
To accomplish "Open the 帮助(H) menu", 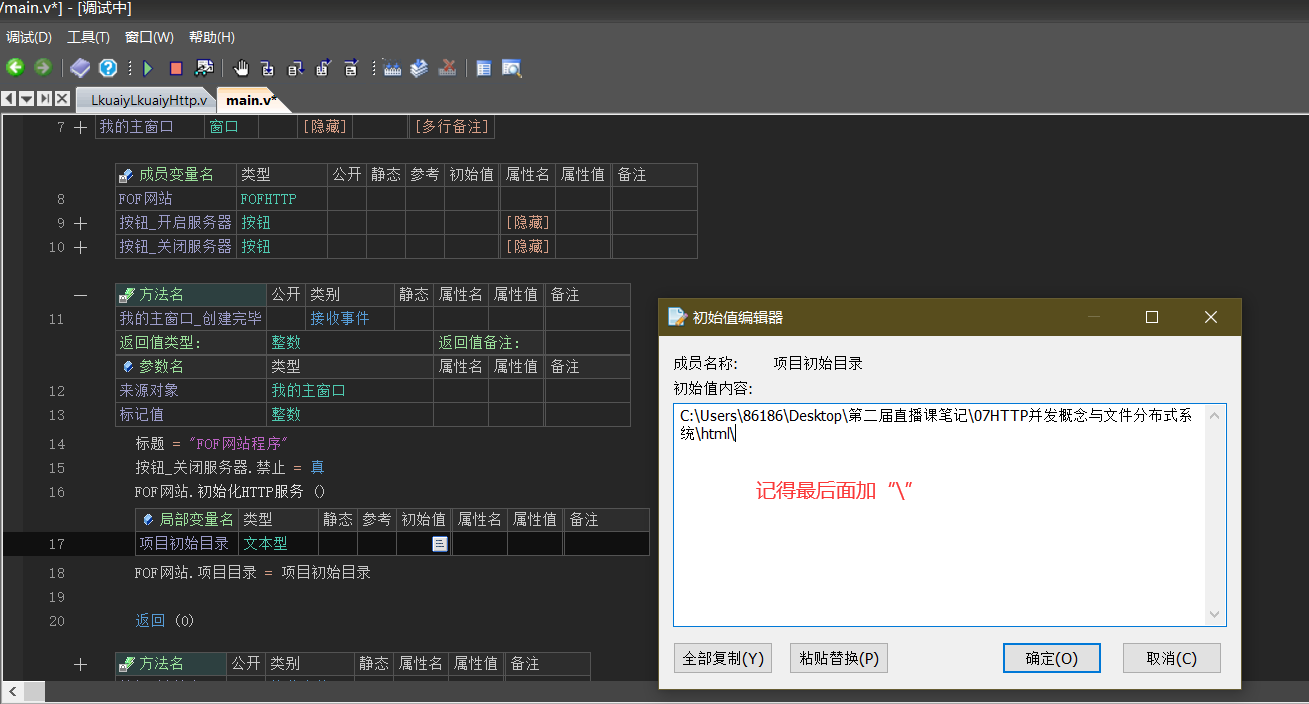I will 212,37.
